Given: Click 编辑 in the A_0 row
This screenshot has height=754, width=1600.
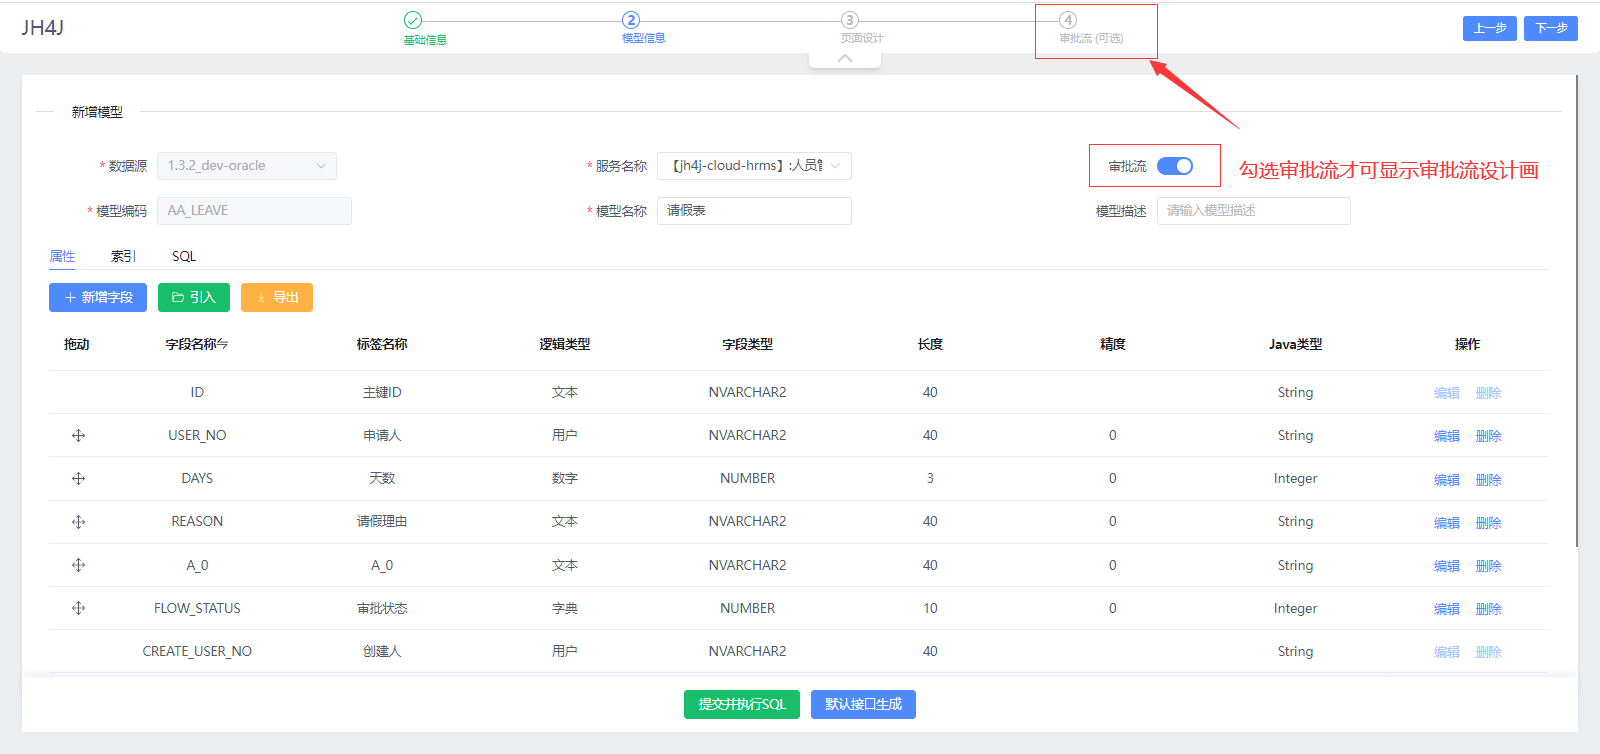Looking at the screenshot, I should tap(1447, 566).
